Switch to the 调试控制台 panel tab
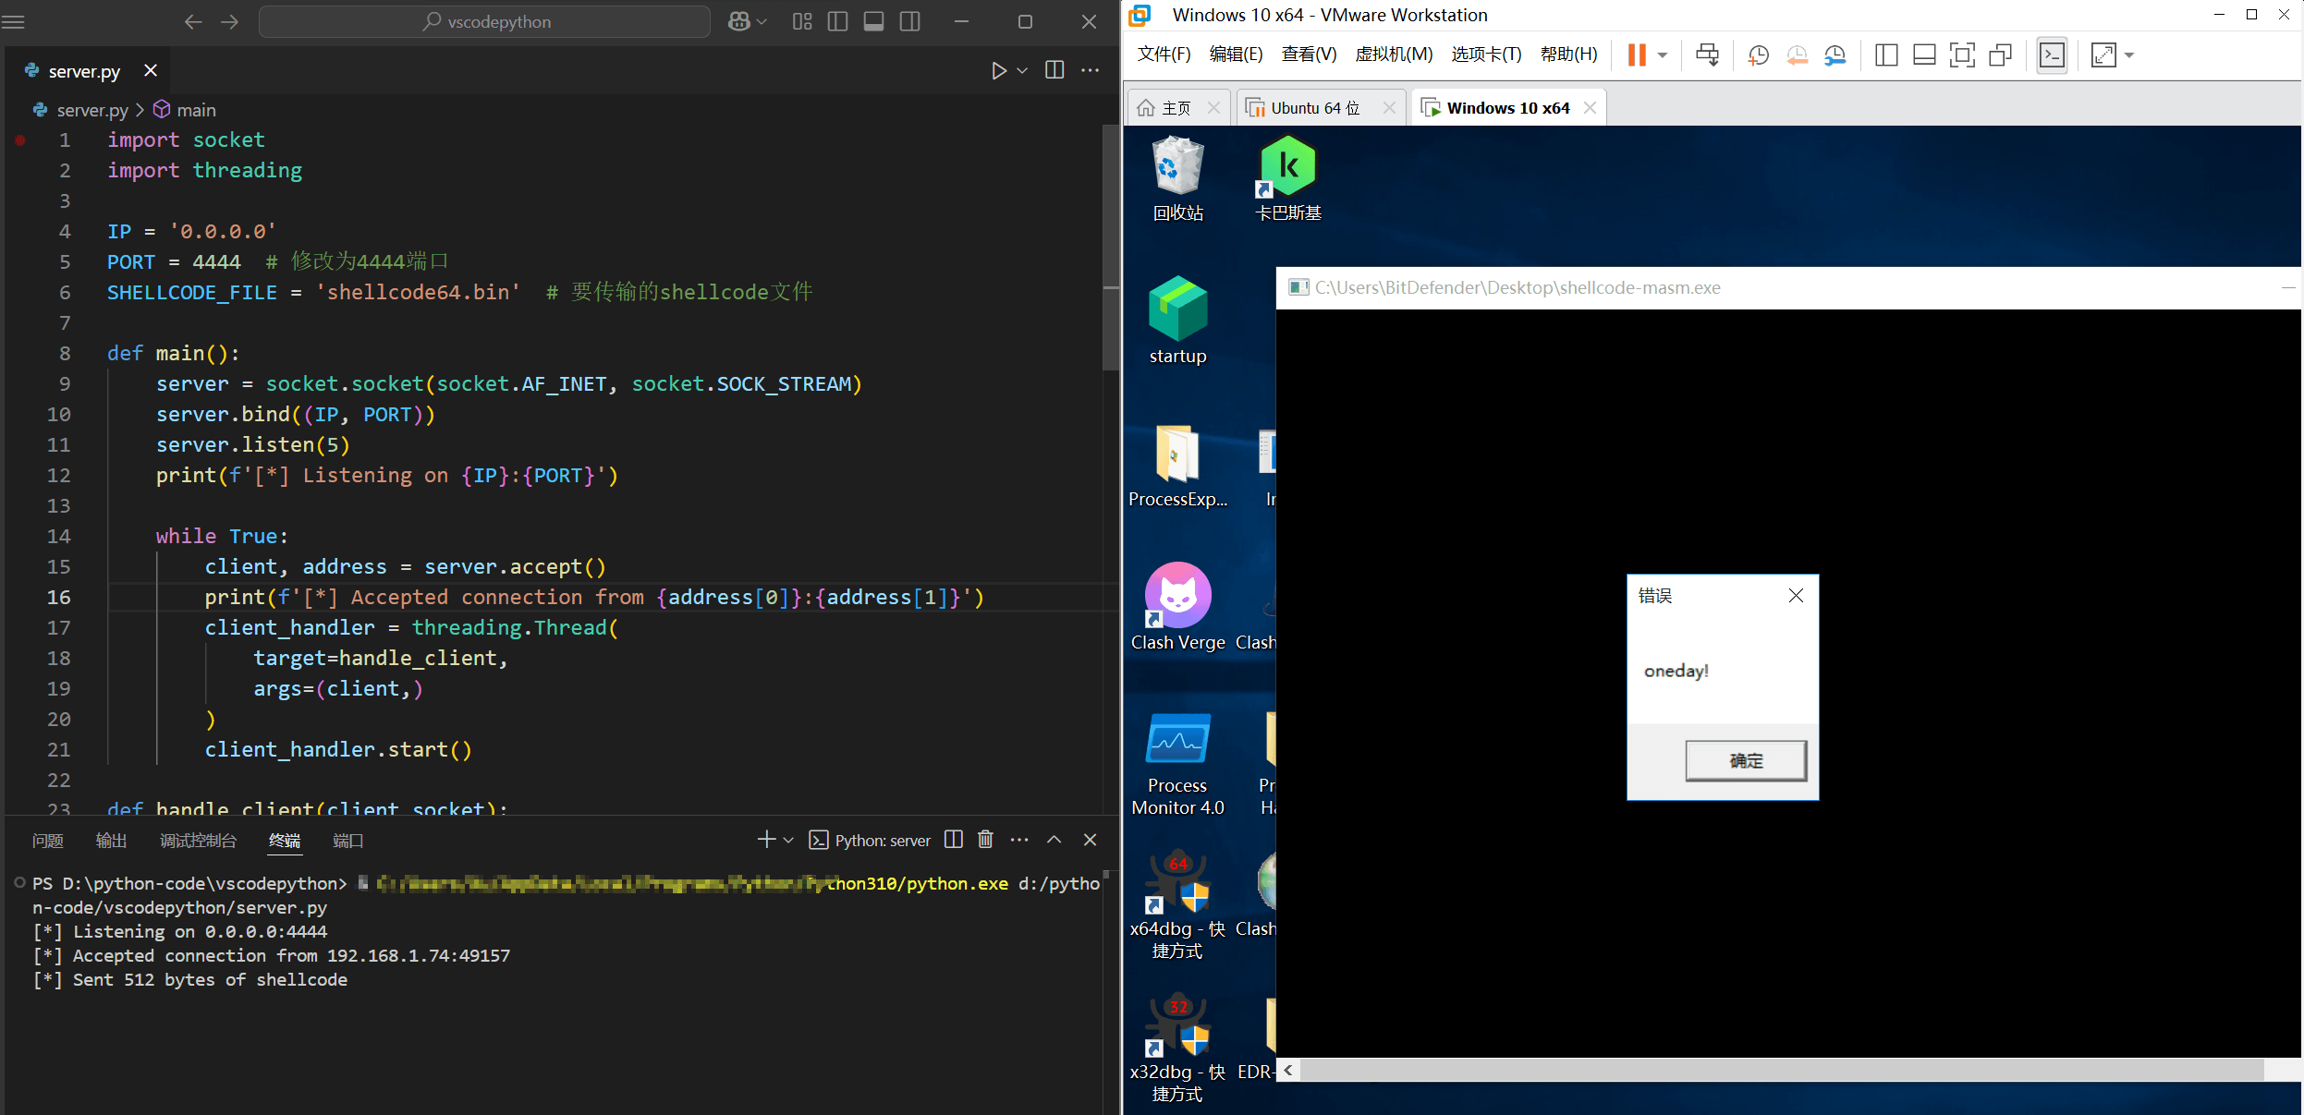The image size is (2304, 1115). [x=198, y=841]
